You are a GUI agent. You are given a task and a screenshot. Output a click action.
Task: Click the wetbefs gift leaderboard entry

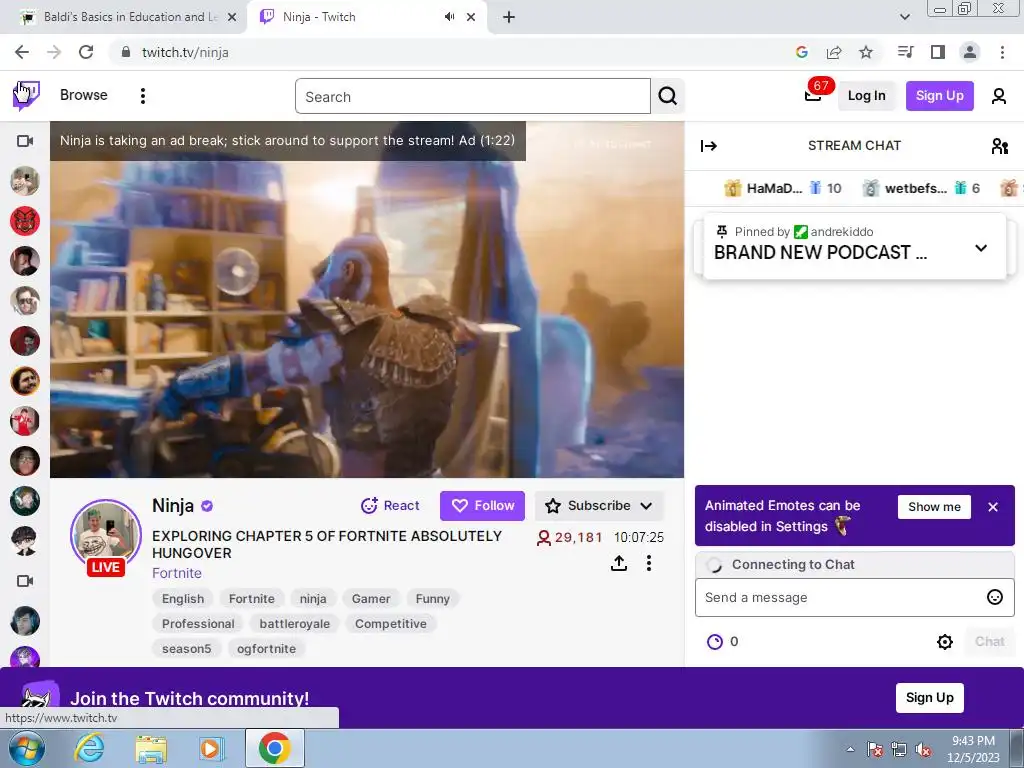[x=921, y=188]
